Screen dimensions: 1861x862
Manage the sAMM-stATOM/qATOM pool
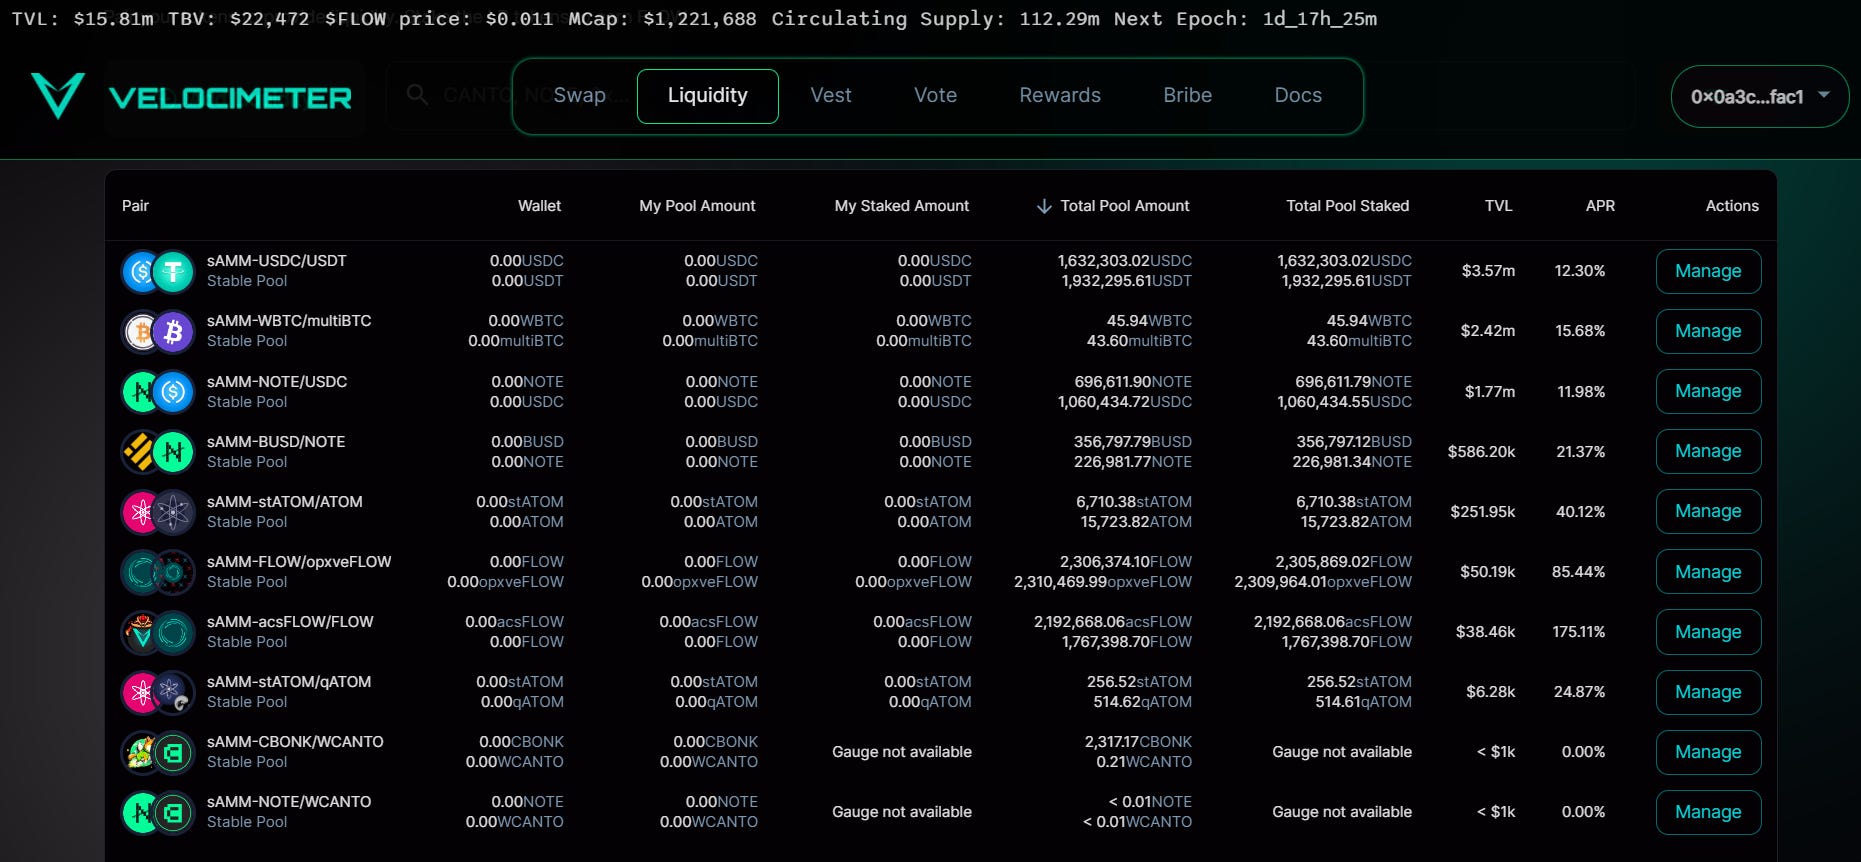[x=1708, y=692]
